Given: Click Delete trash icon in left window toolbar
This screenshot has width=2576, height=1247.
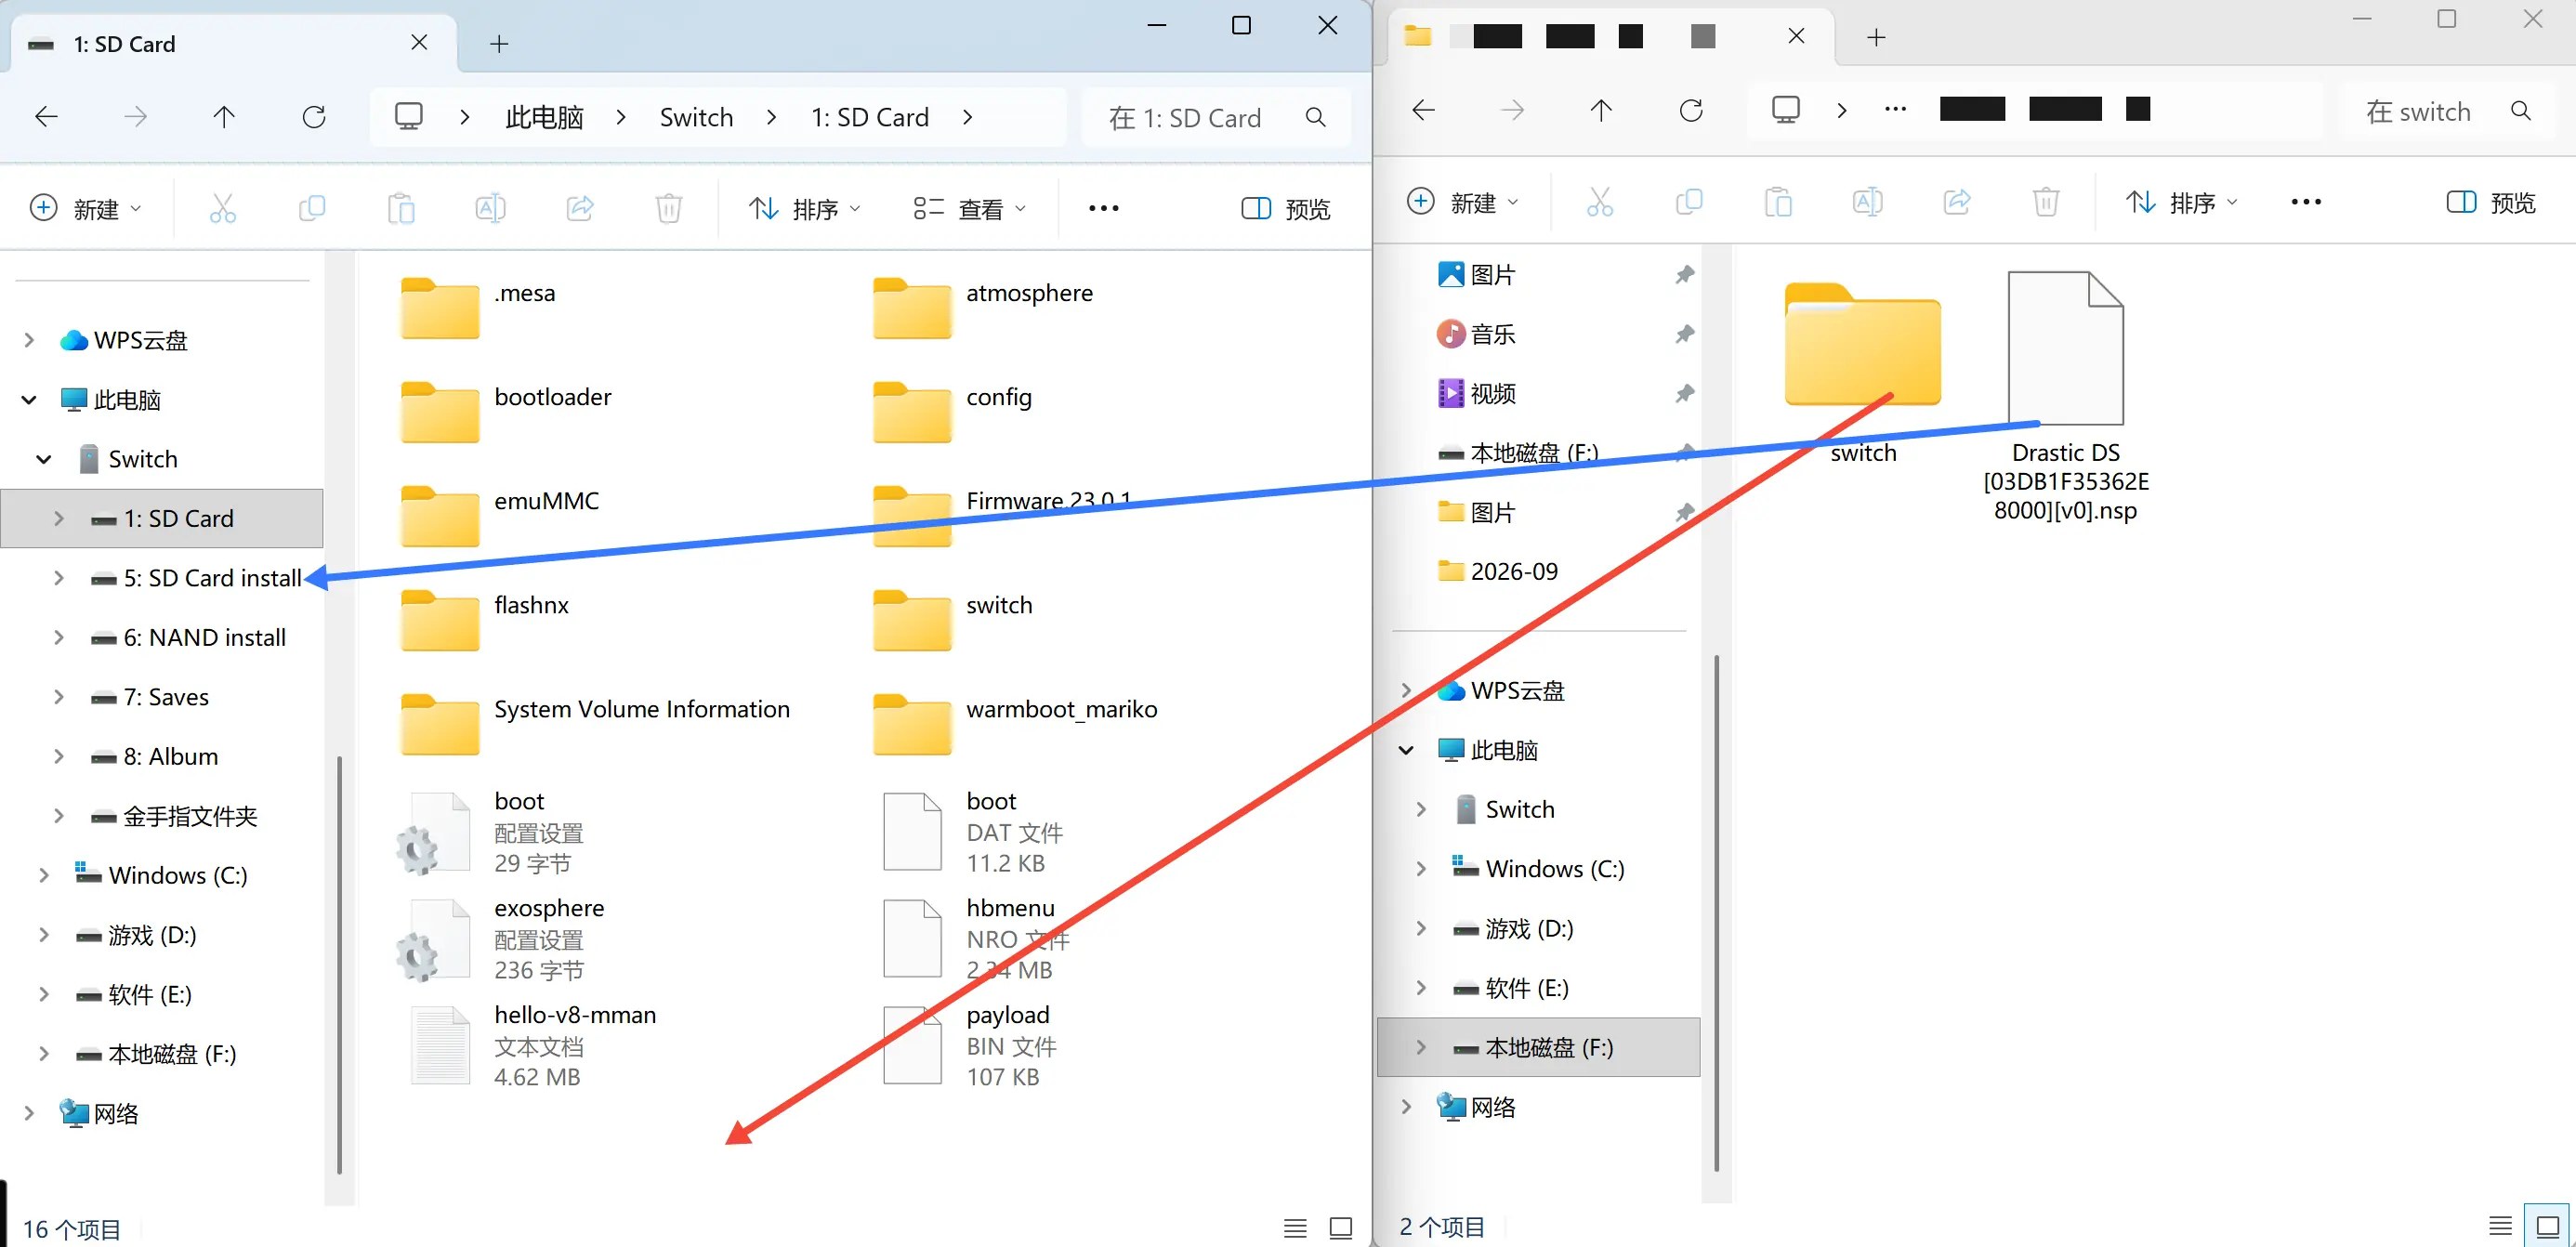Looking at the screenshot, I should (669, 208).
